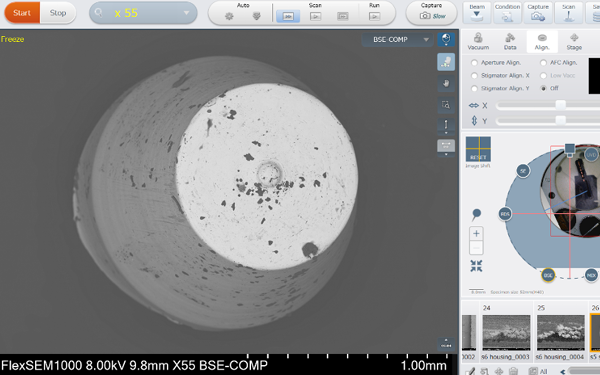Click the Slow capture speed label
The width and height of the screenshot is (600, 375).
coord(439,16)
